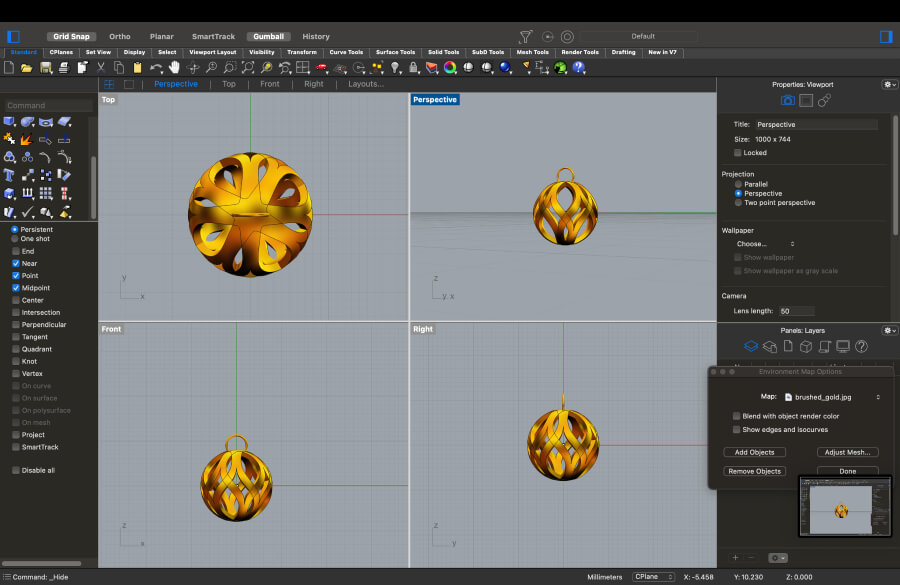Select the Parallel projection option
This screenshot has width=900, height=585.
tap(739, 184)
